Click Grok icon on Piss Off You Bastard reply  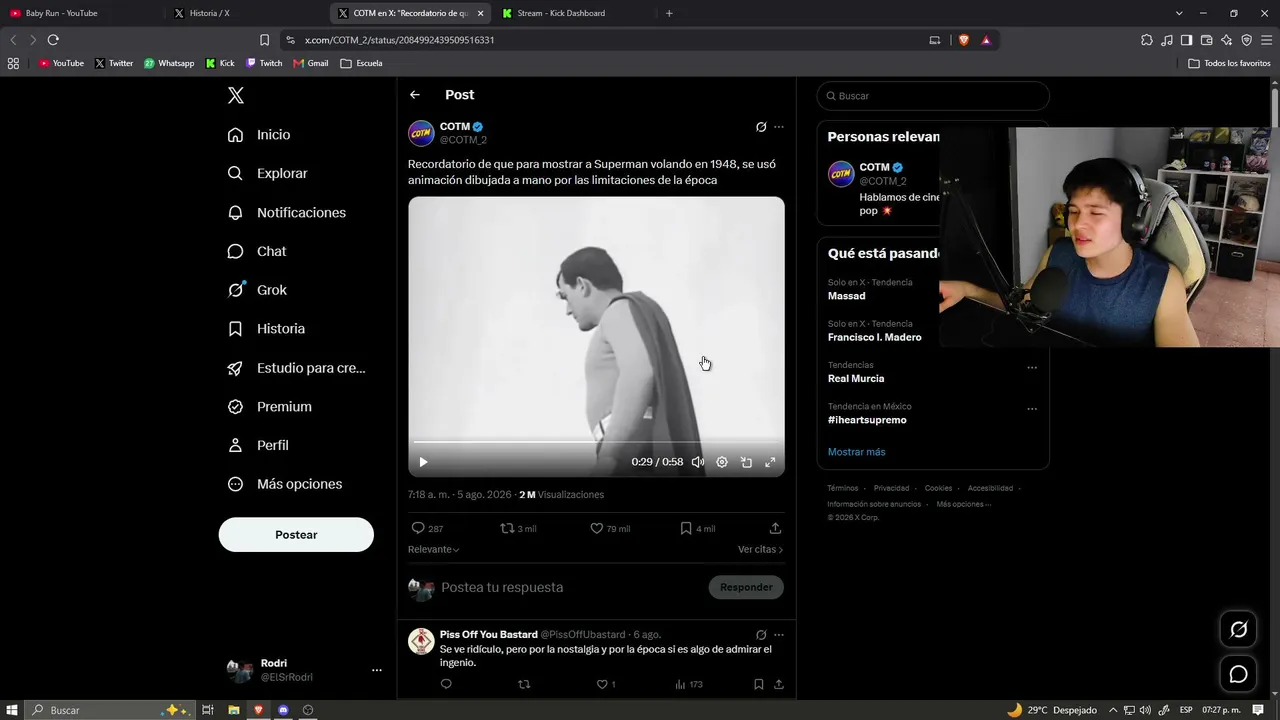point(761,635)
